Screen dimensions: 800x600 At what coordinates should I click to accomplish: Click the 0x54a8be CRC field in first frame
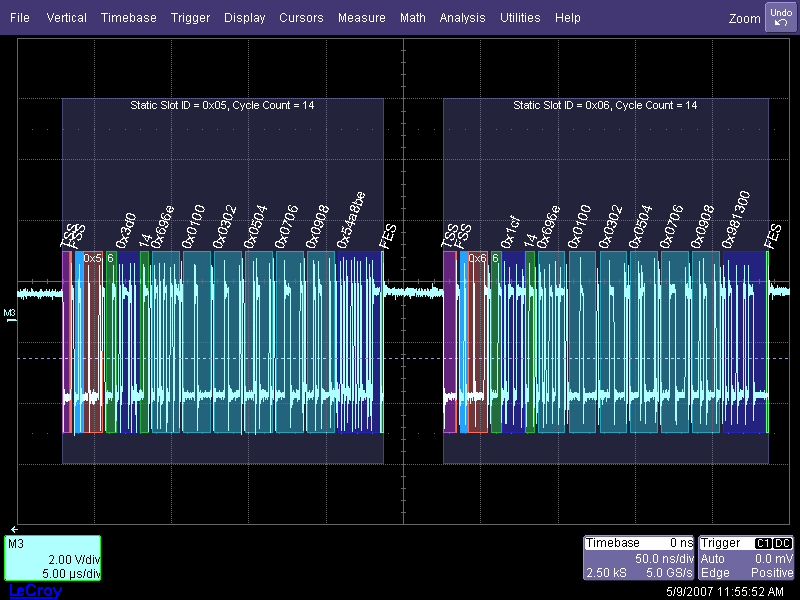tap(359, 342)
